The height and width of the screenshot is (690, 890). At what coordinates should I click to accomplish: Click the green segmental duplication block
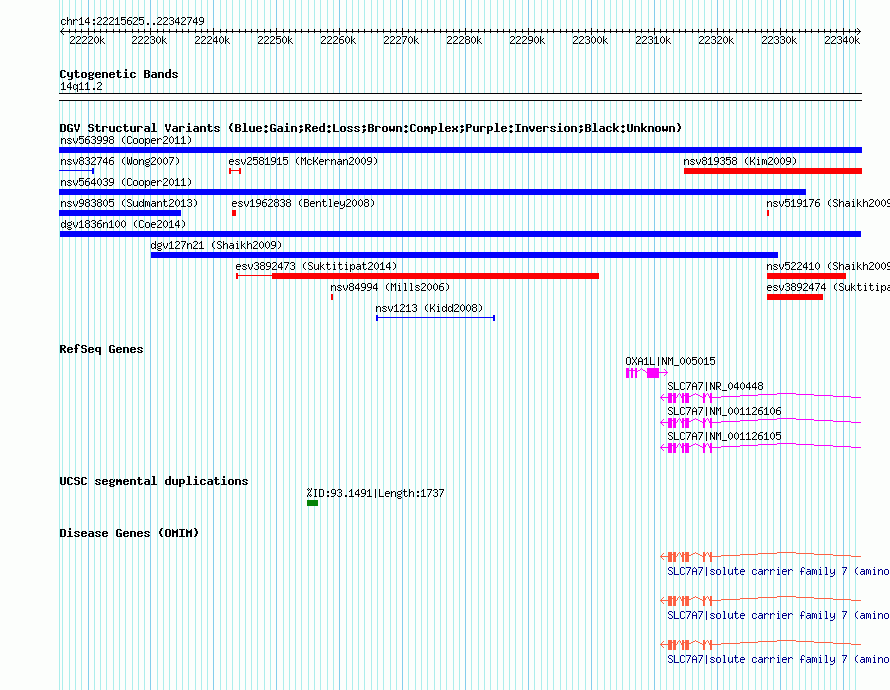coord(312,503)
